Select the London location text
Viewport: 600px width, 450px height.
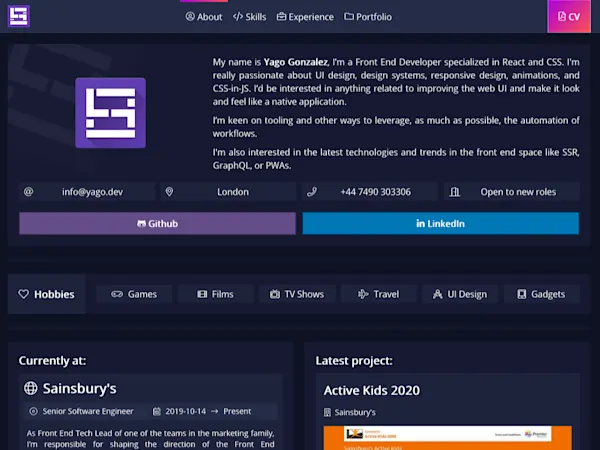click(233, 192)
